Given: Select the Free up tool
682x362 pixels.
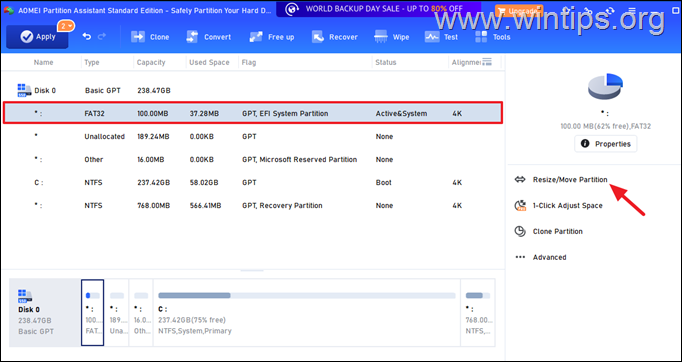Looking at the screenshot, I should click(x=272, y=37).
